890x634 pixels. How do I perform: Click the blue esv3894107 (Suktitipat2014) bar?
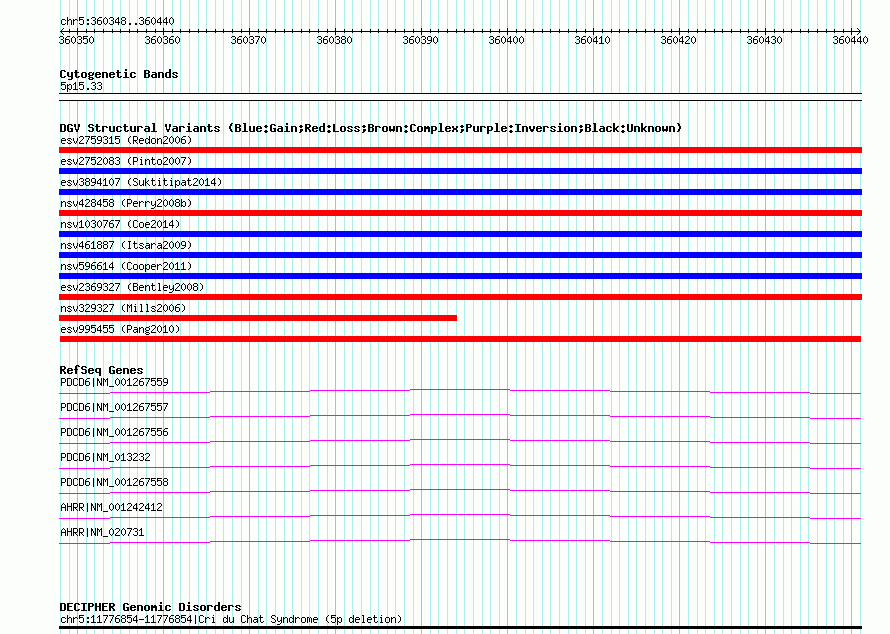coord(460,192)
